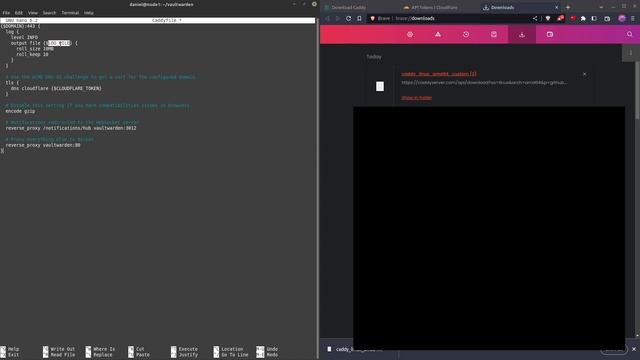
Task: Click the highlighted LOG_FILE text in nano
Action: tap(59, 43)
